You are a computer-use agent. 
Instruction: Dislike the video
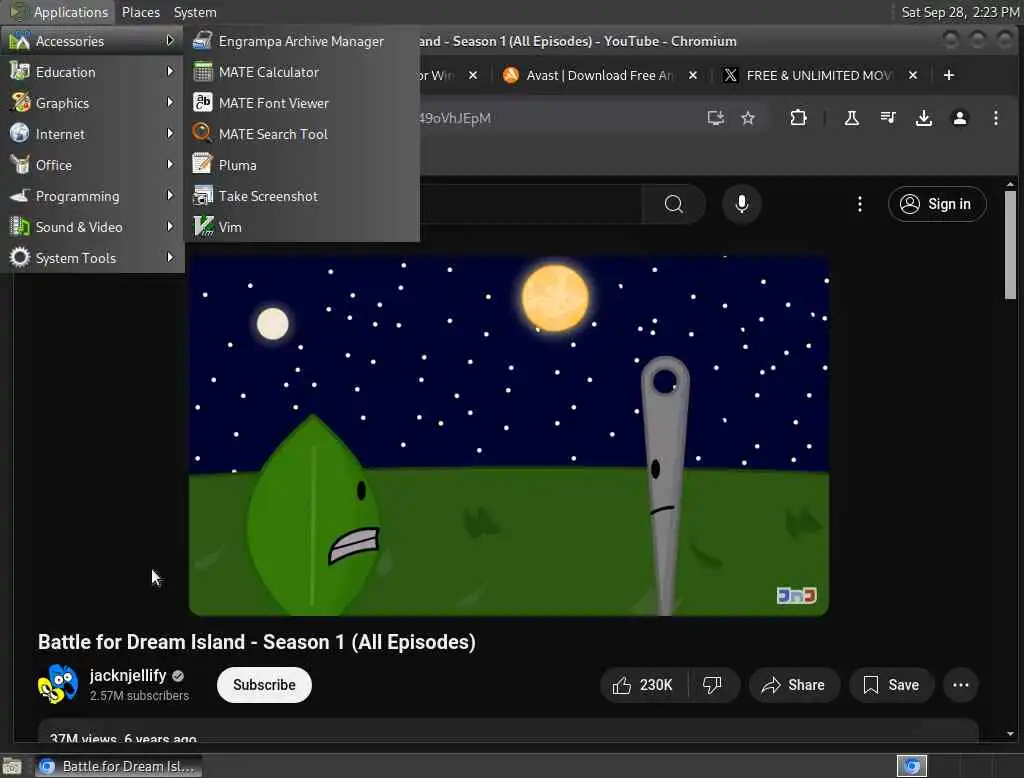coord(712,685)
